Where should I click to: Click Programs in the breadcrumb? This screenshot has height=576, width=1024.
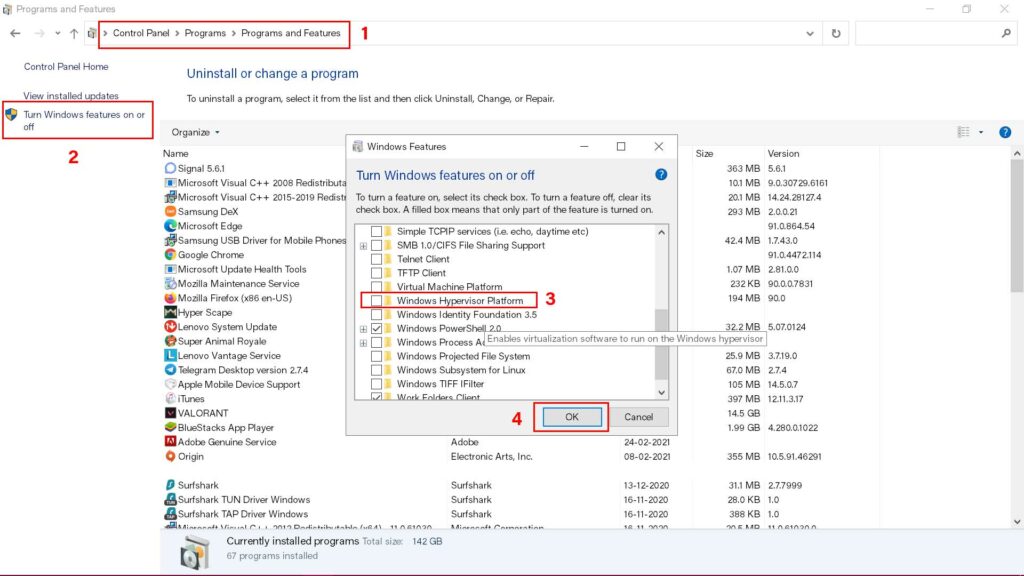[x=205, y=33]
